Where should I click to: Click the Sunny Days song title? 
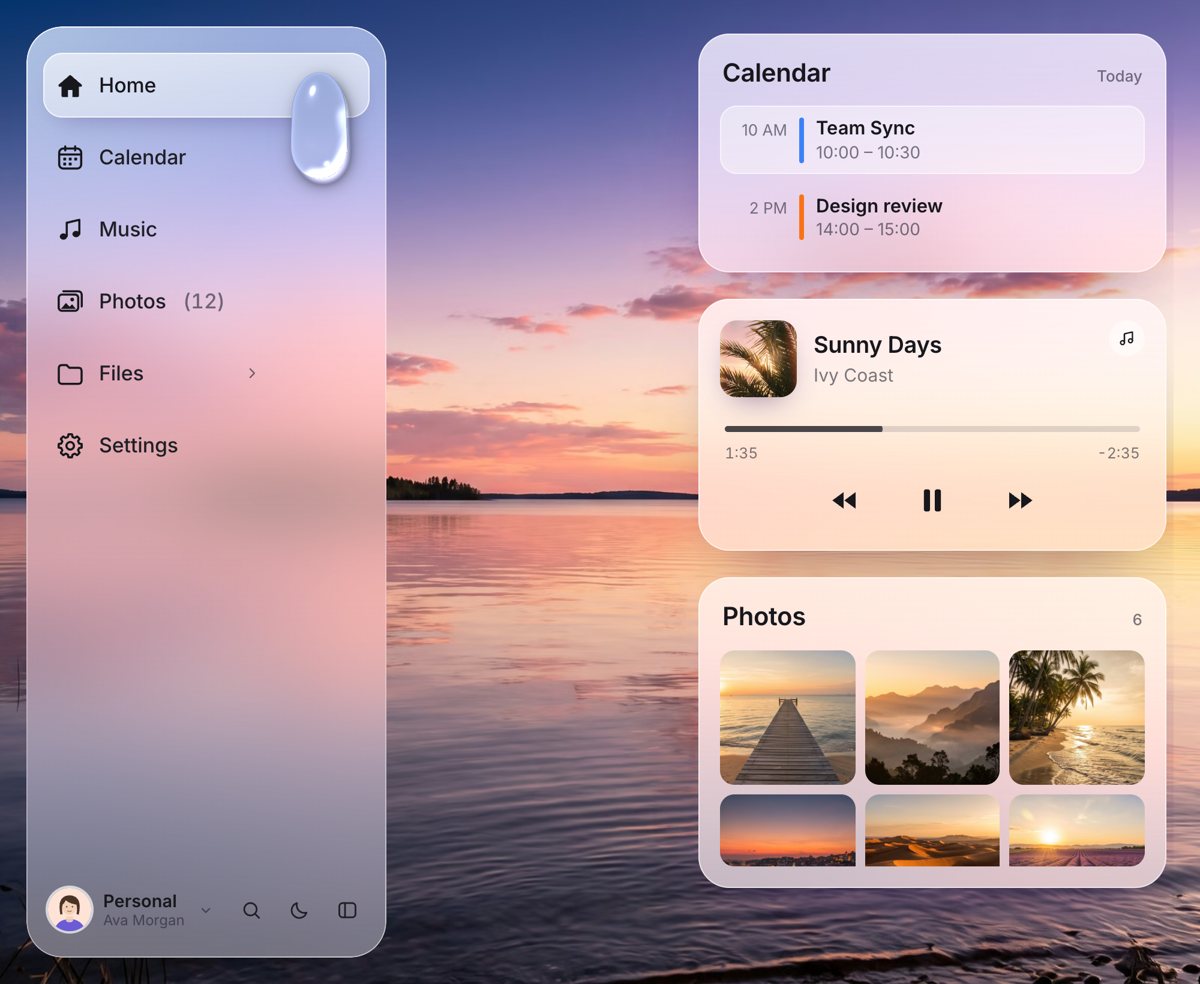pyautogui.click(x=878, y=345)
